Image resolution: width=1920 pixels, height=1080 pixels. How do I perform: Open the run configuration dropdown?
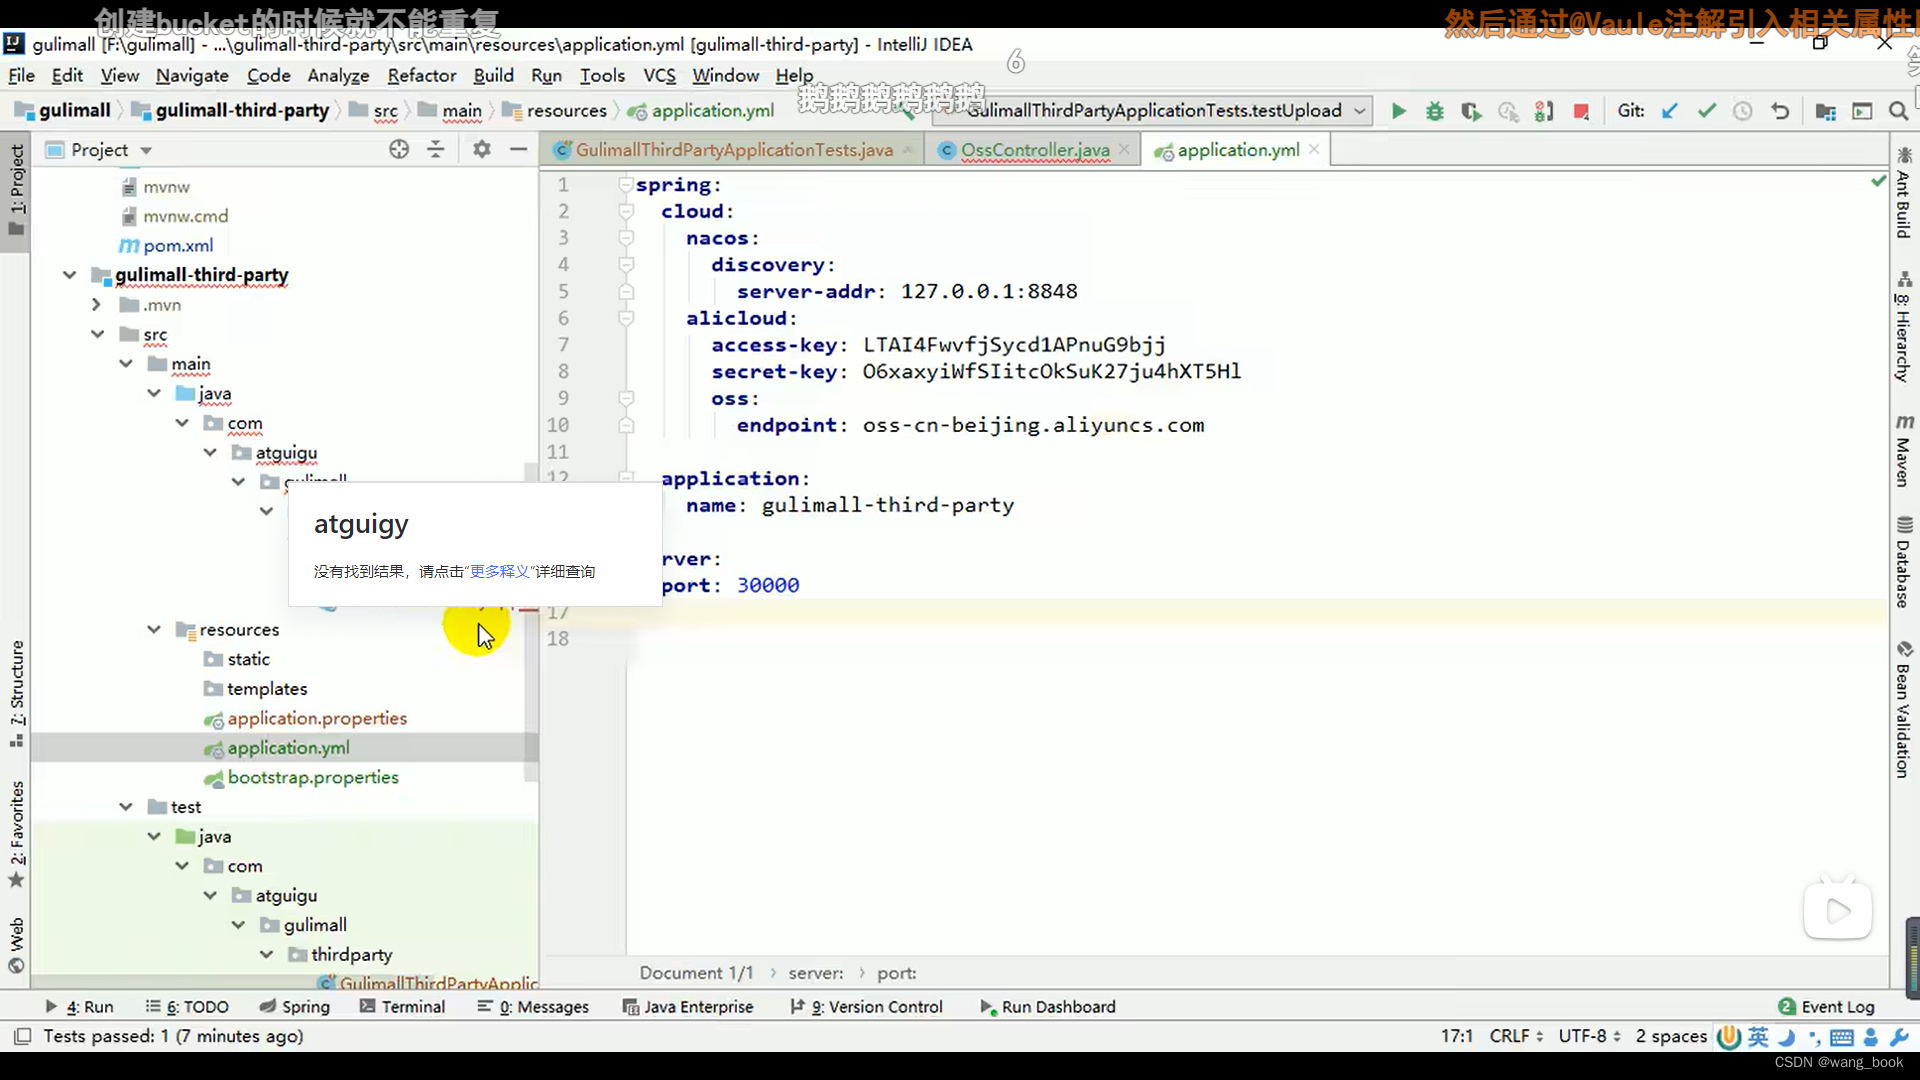pos(1360,111)
